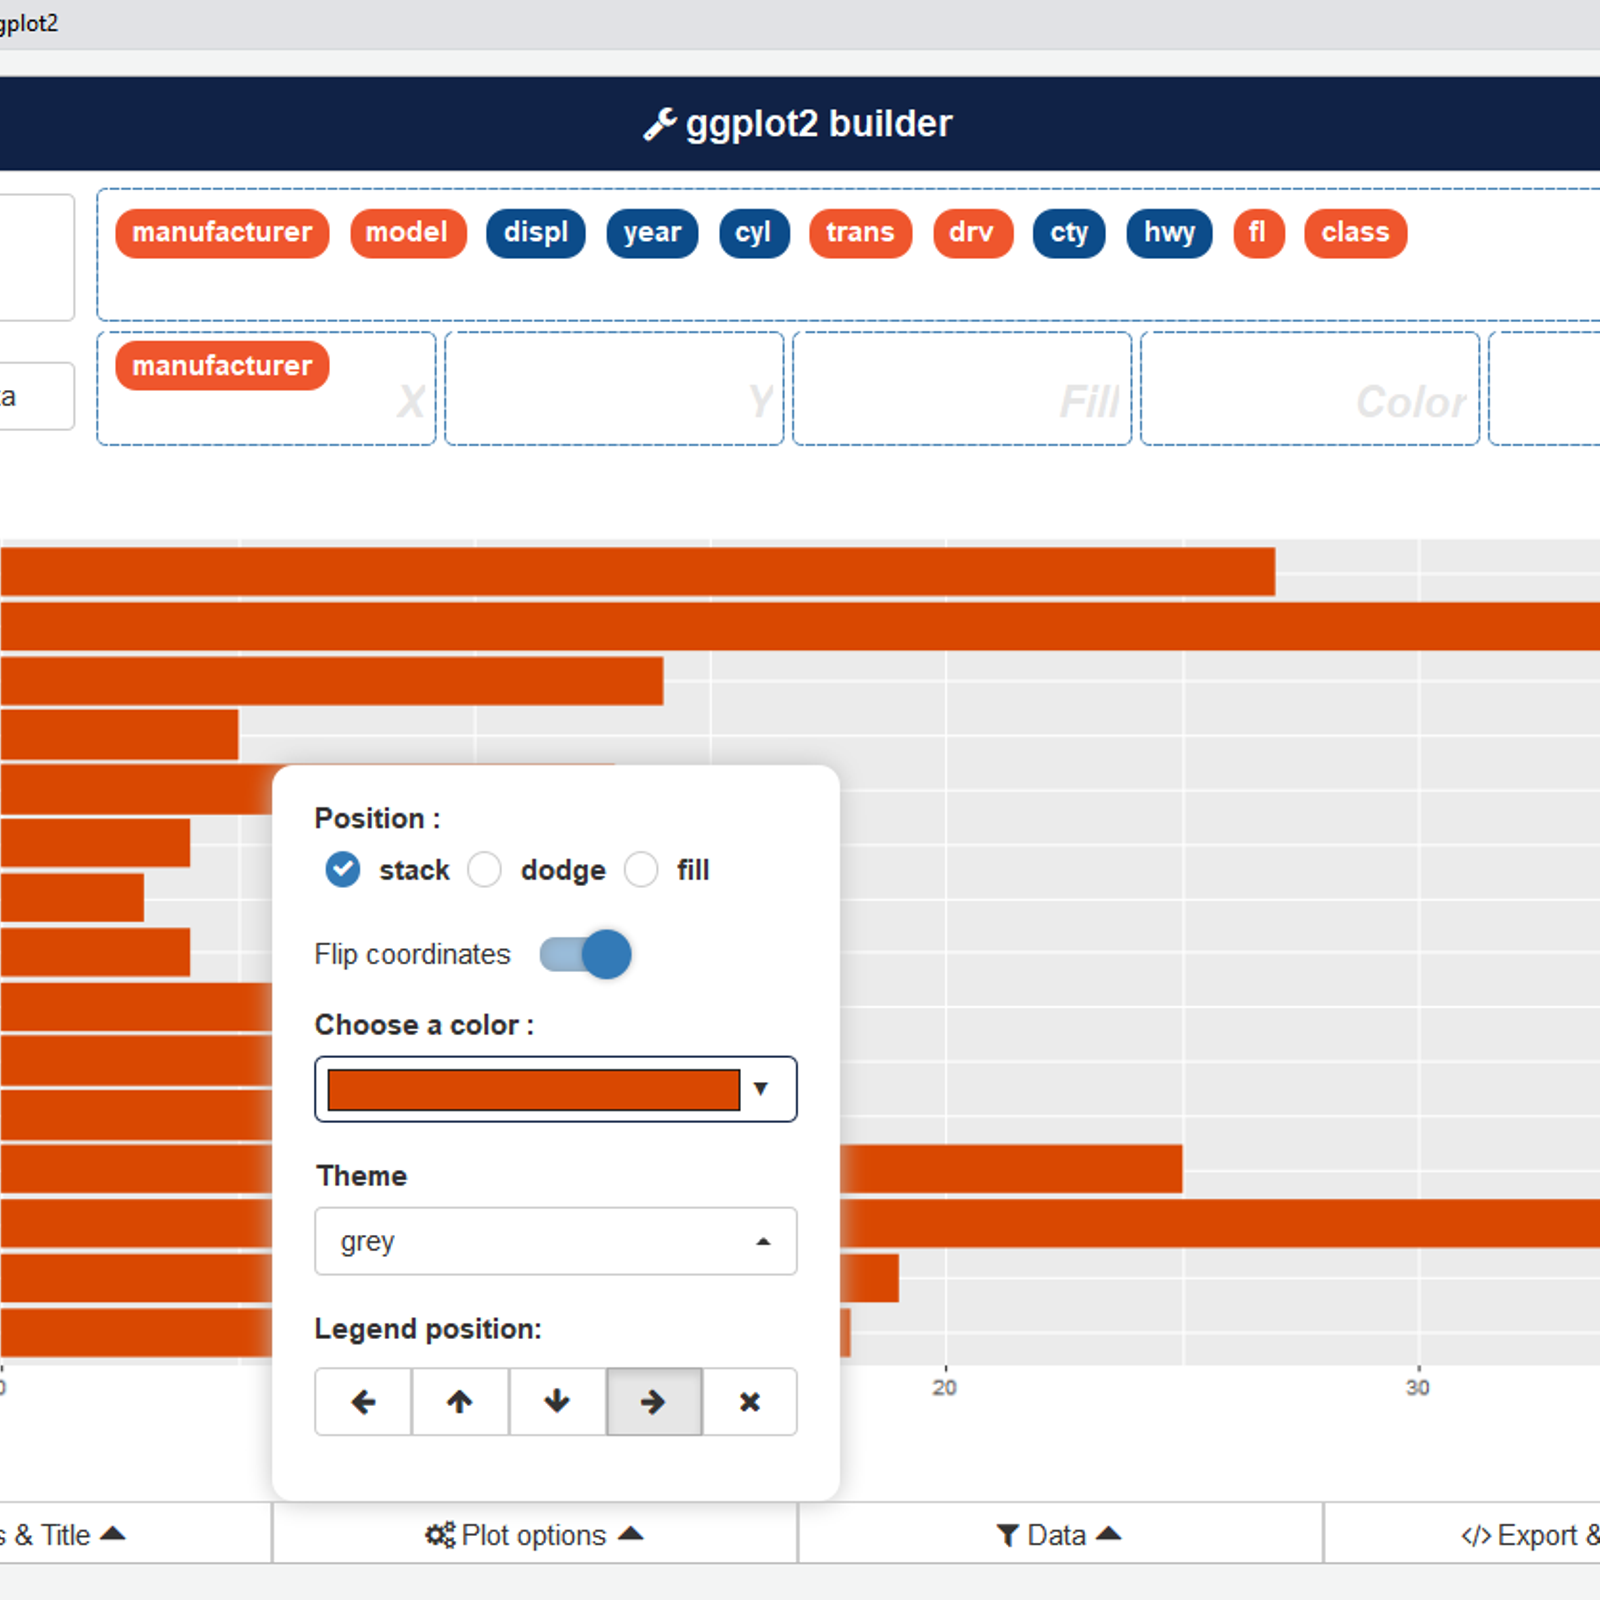Open the color picker dropdown arrow
The width and height of the screenshot is (1600, 1600).
tap(761, 1089)
